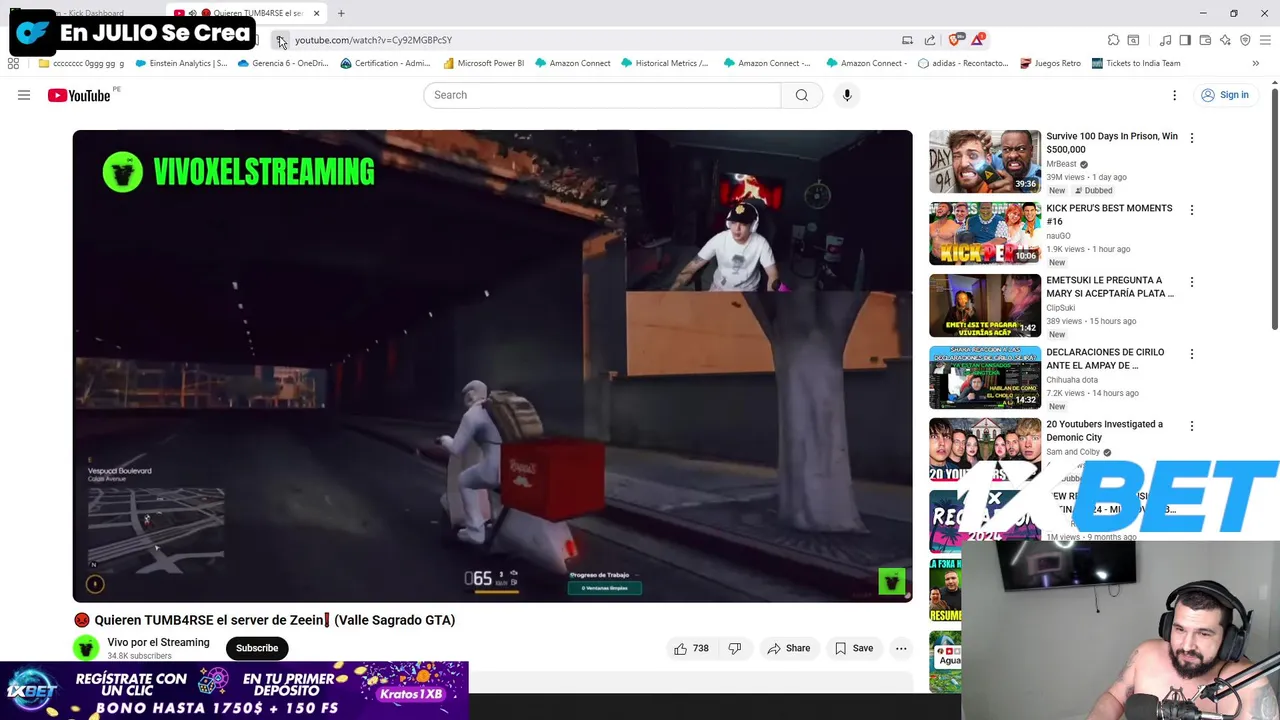Expand the hidden bookmarks overflow chevron
Screen dimensions: 1280x720
1255,63
